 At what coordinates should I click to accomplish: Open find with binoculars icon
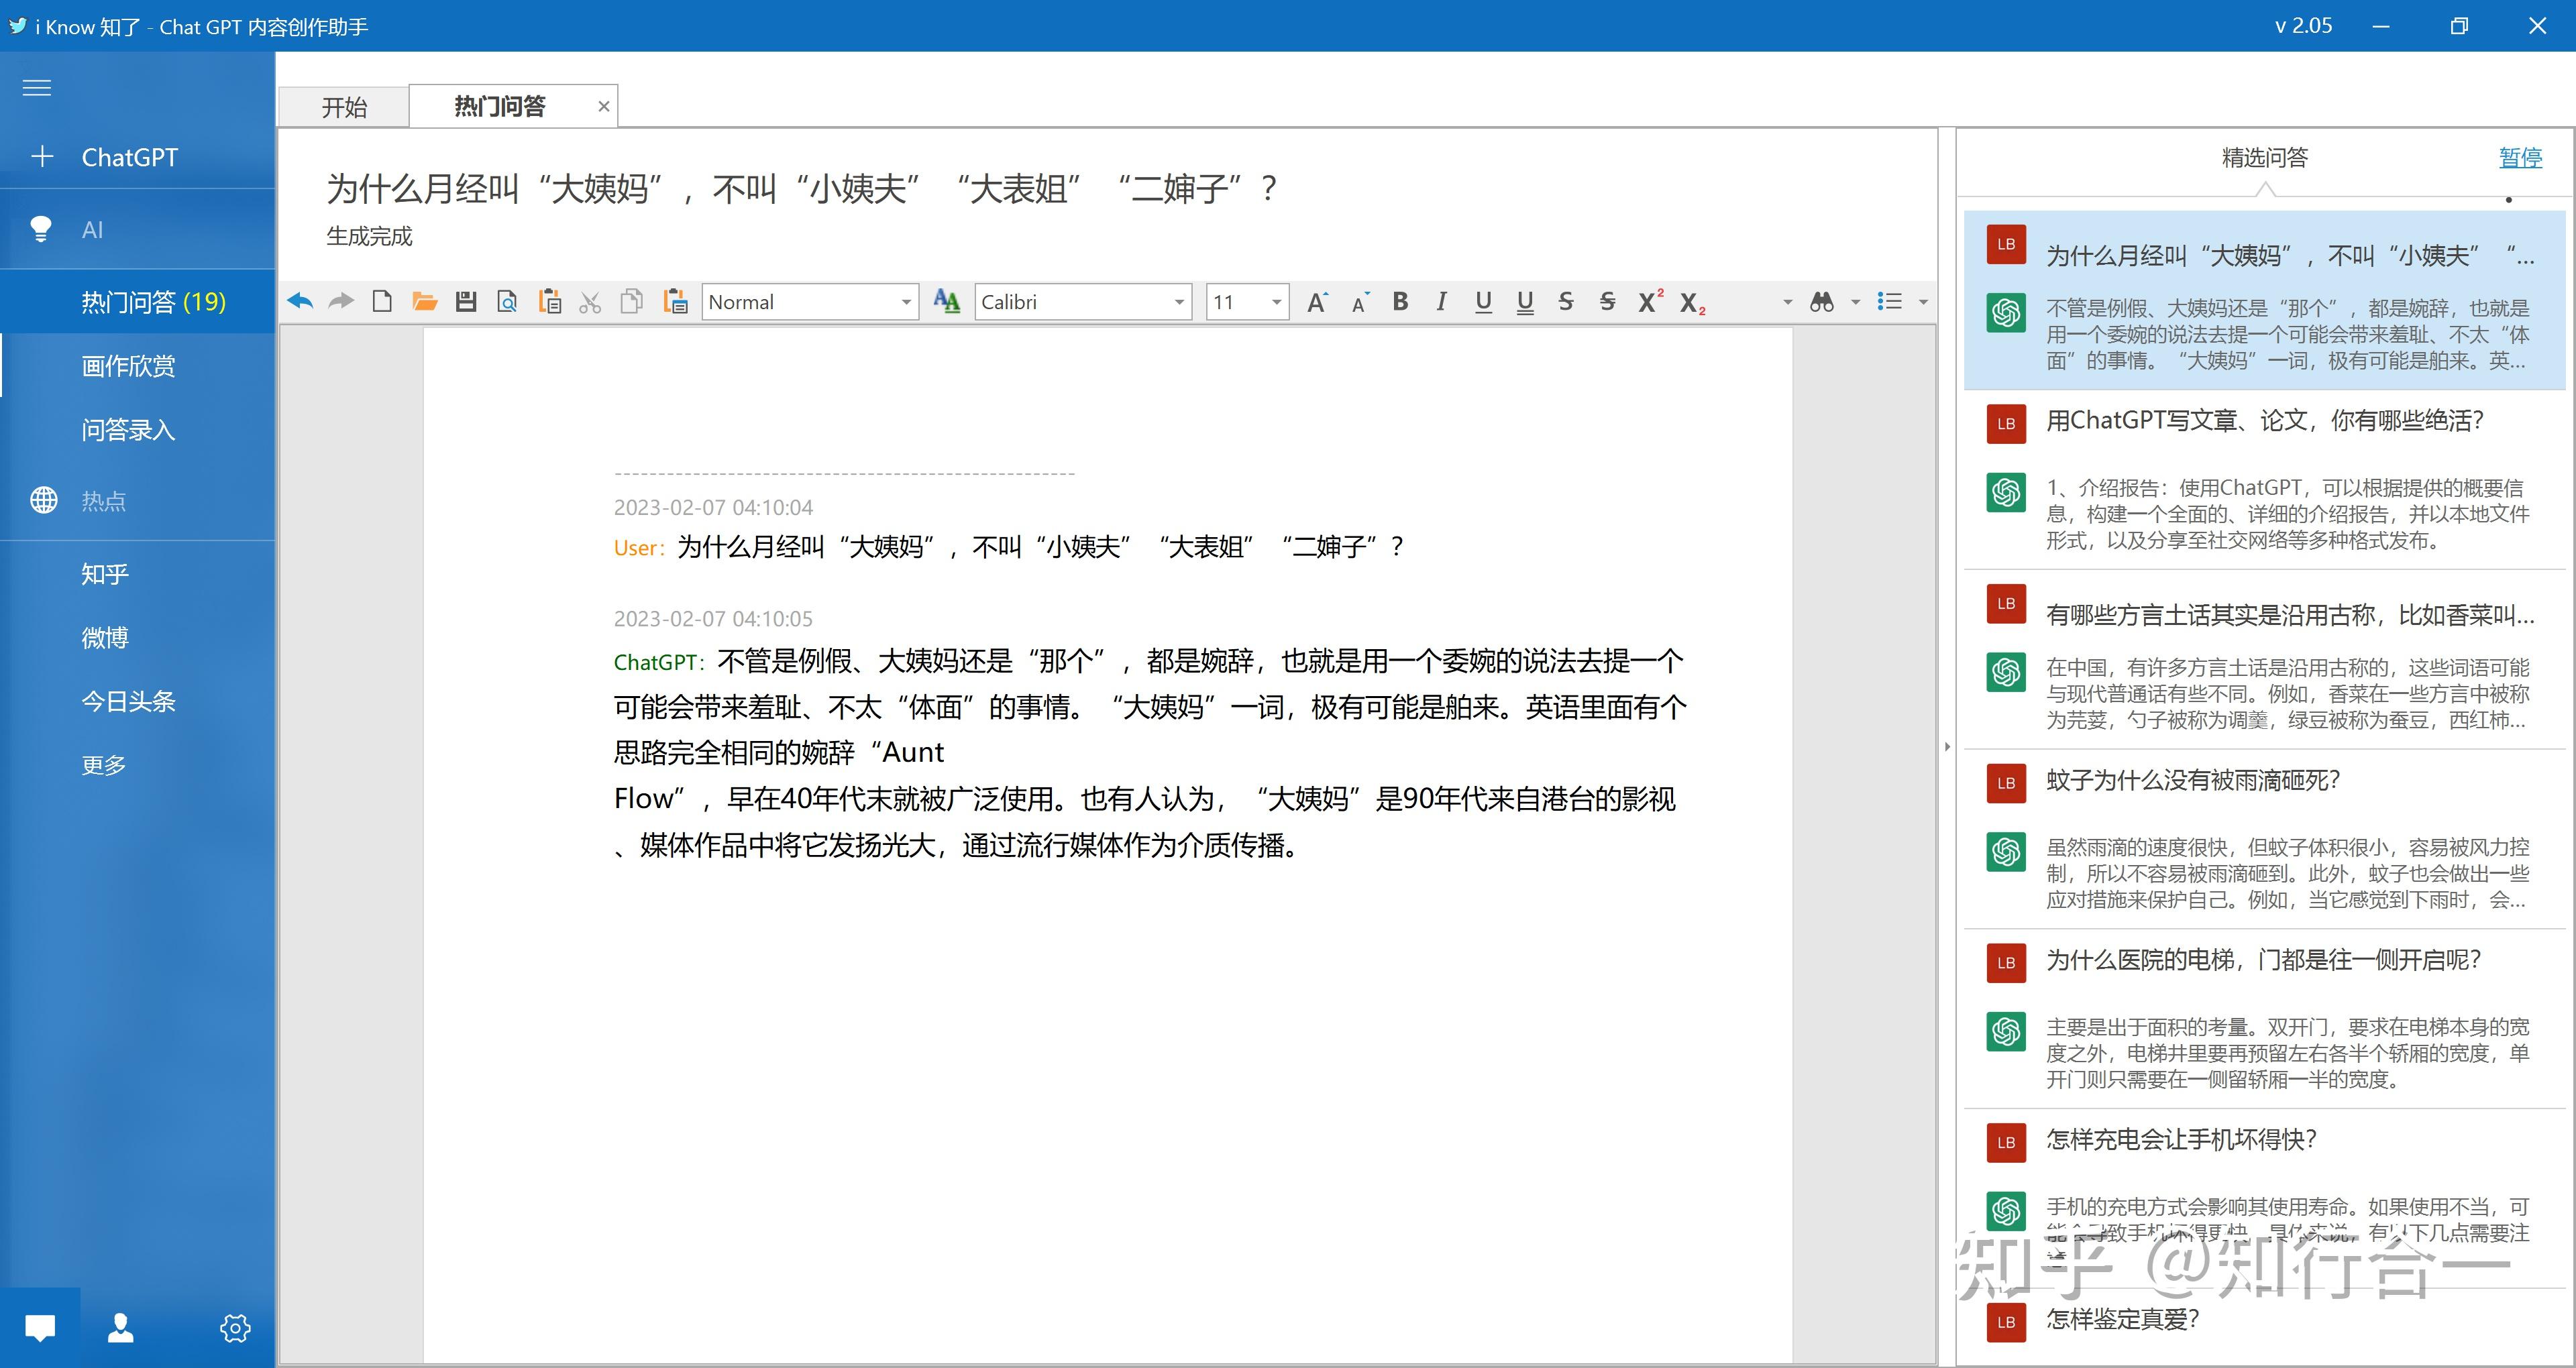(1822, 301)
